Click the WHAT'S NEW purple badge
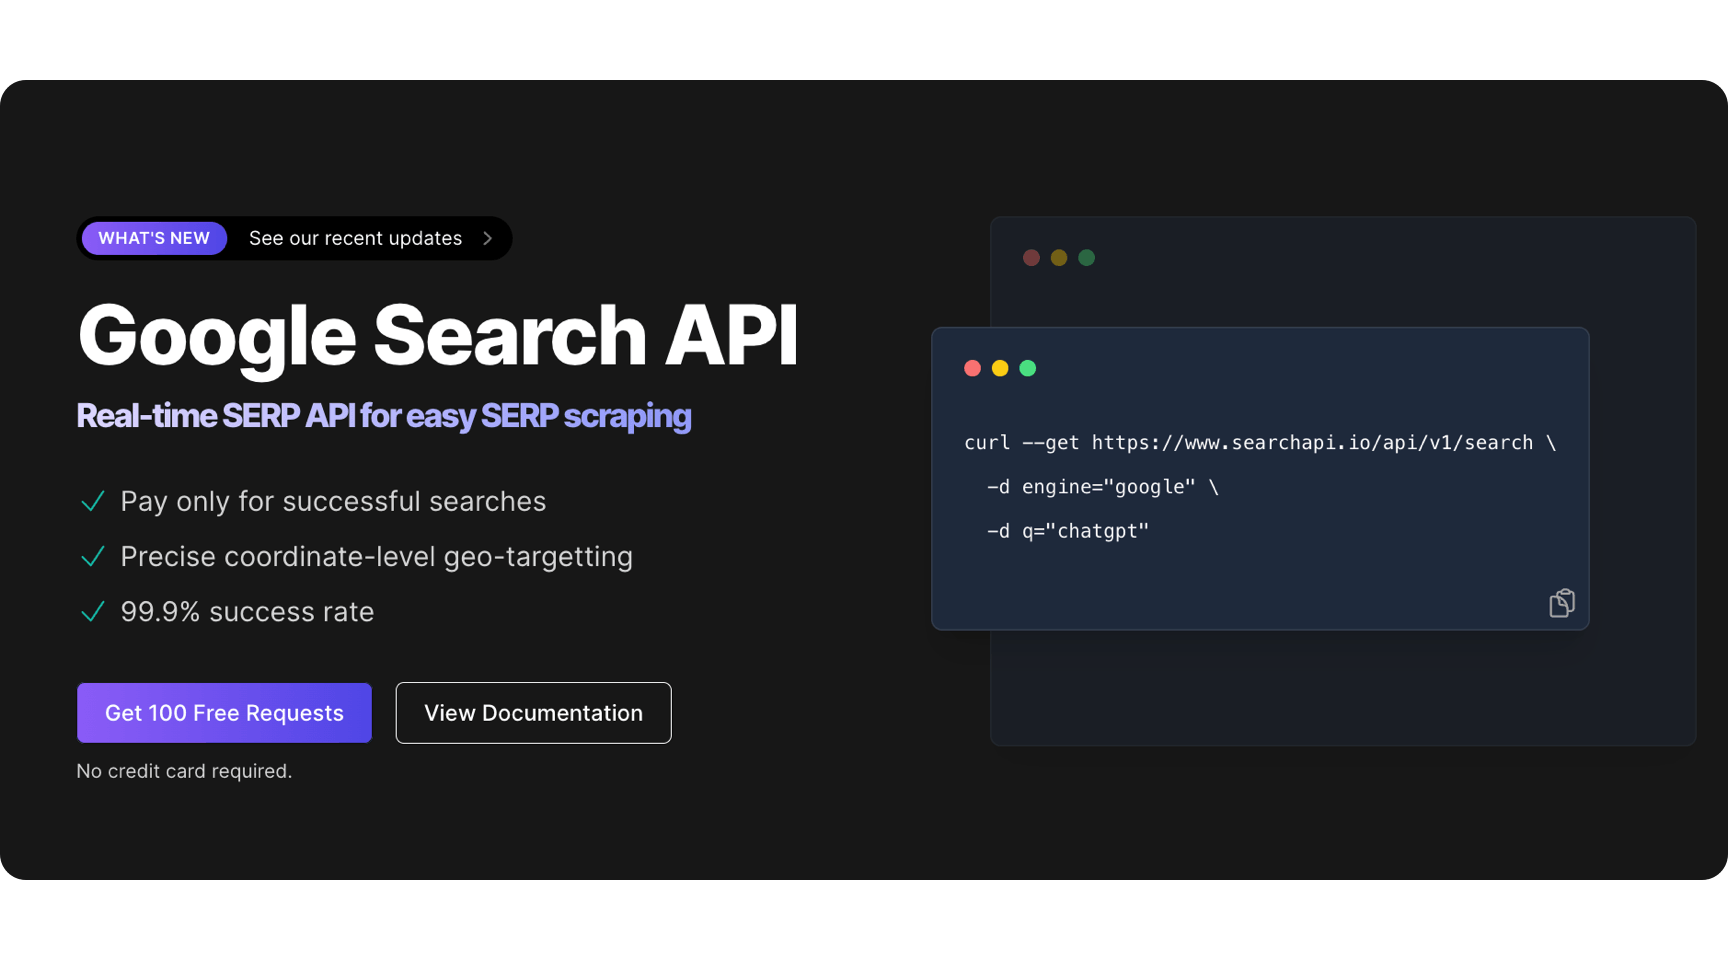Viewport: 1728px width, 960px height. [153, 238]
